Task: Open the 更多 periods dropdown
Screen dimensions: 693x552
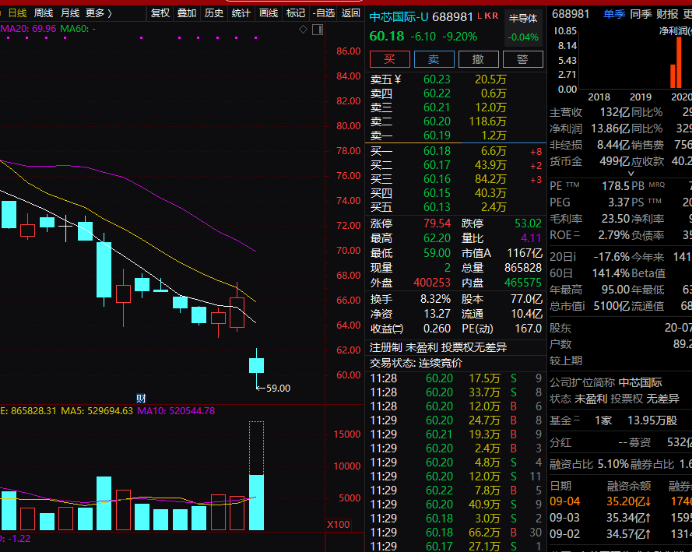Action: [x=99, y=13]
